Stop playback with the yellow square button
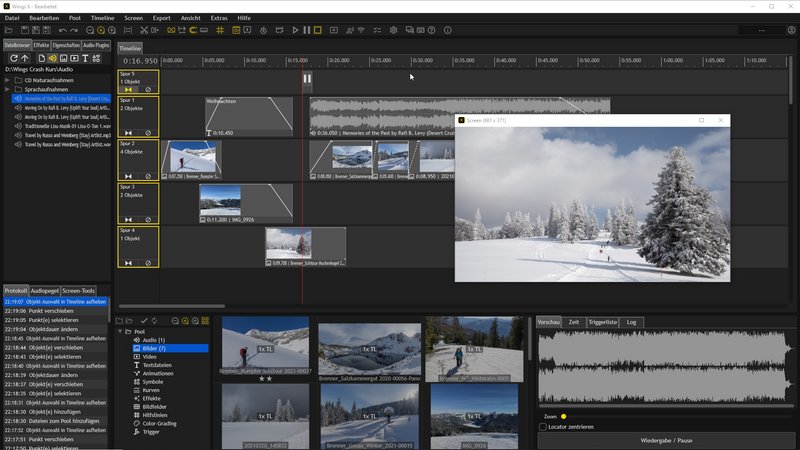This screenshot has height=450, width=800. 318,31
